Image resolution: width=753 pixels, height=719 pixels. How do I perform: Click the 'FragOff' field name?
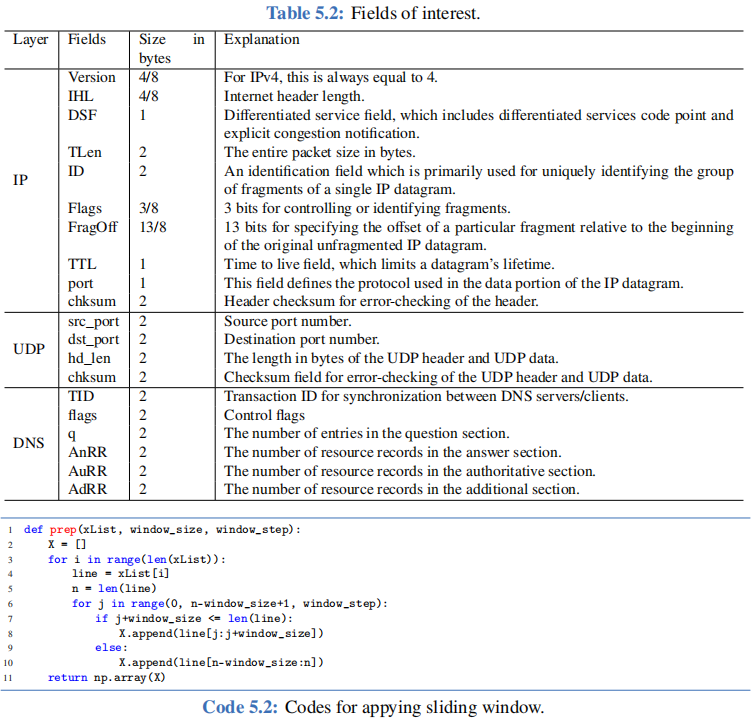tap(92, 227)
